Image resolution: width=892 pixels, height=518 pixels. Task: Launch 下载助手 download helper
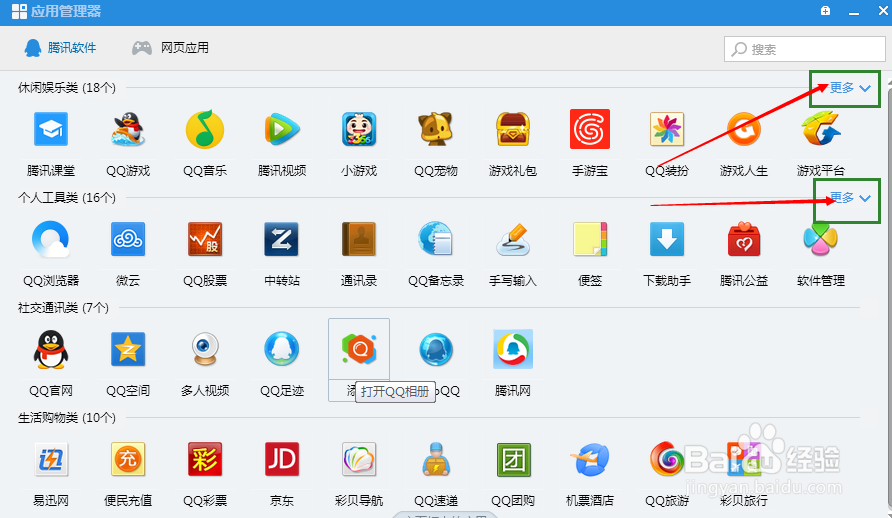click(667, 239)
